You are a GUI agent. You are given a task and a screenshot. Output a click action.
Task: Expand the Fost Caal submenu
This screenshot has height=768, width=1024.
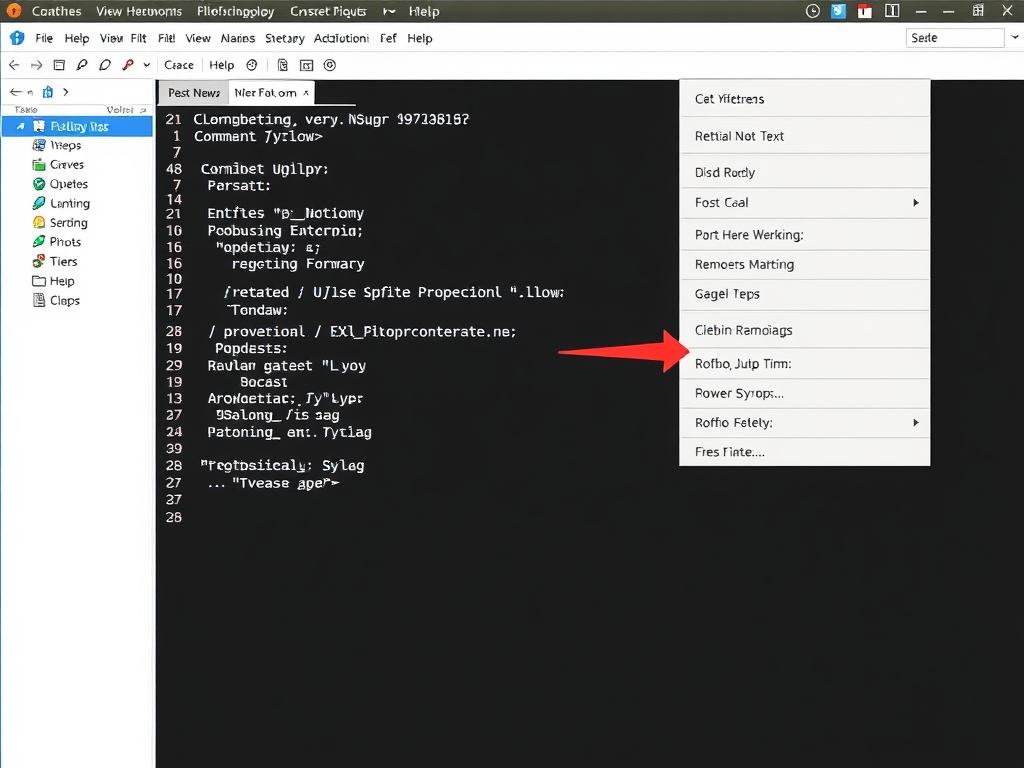click(915, 203)
